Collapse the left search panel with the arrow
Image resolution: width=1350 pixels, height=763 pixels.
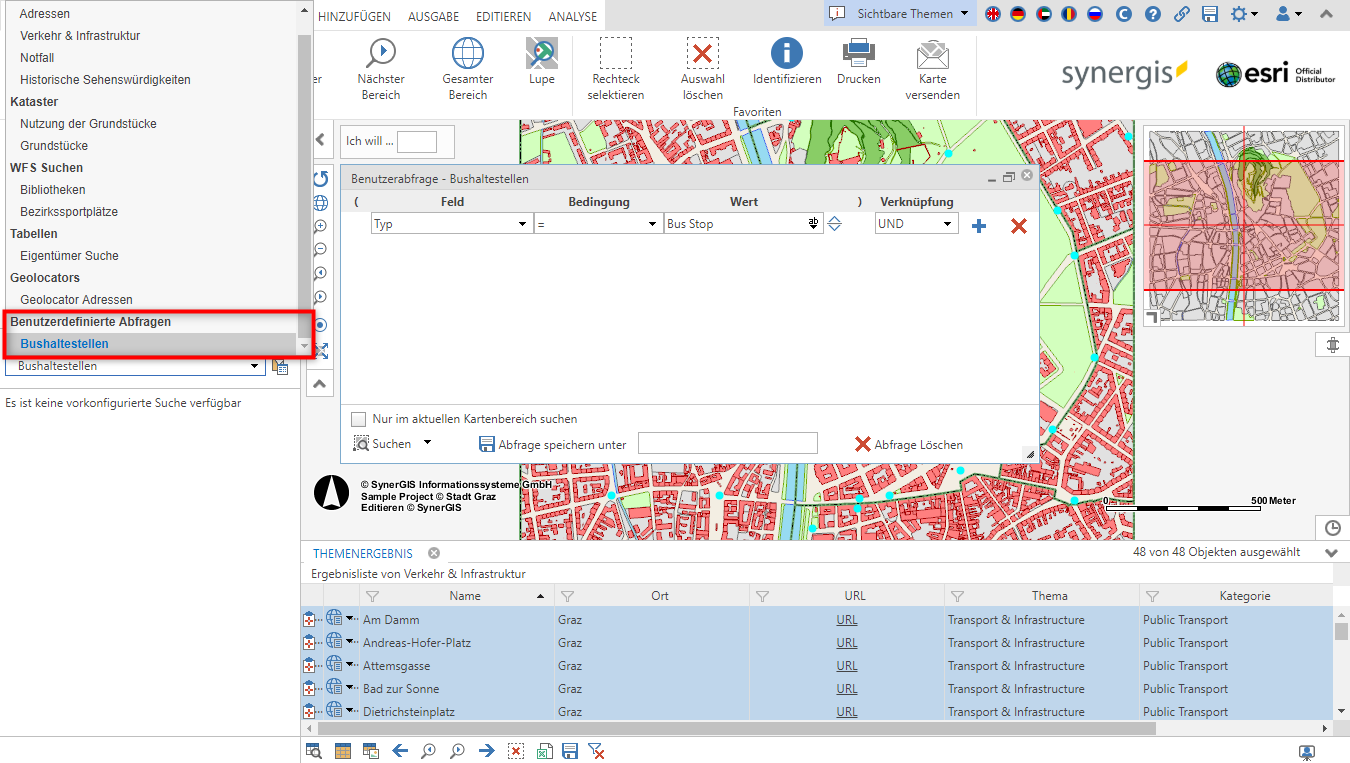pyautogui.click(x=321, y=140)
